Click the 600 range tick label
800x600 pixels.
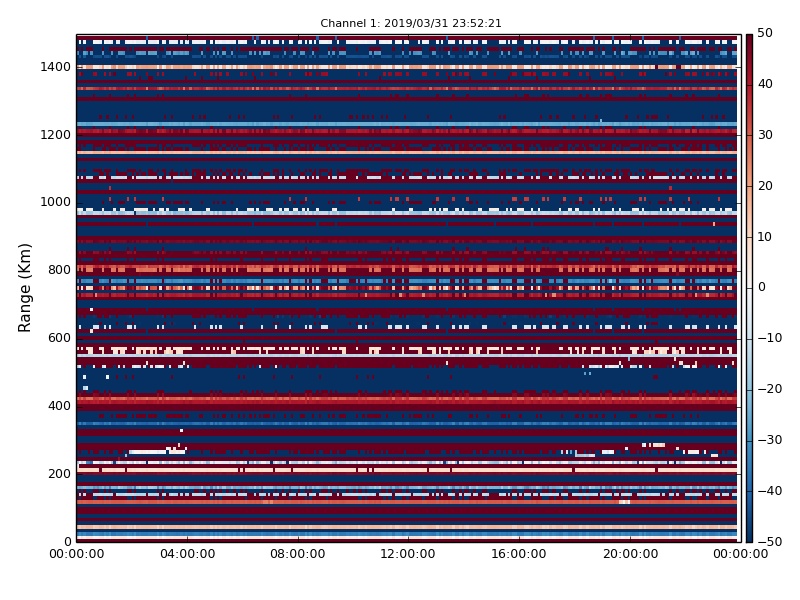point(59,338)
